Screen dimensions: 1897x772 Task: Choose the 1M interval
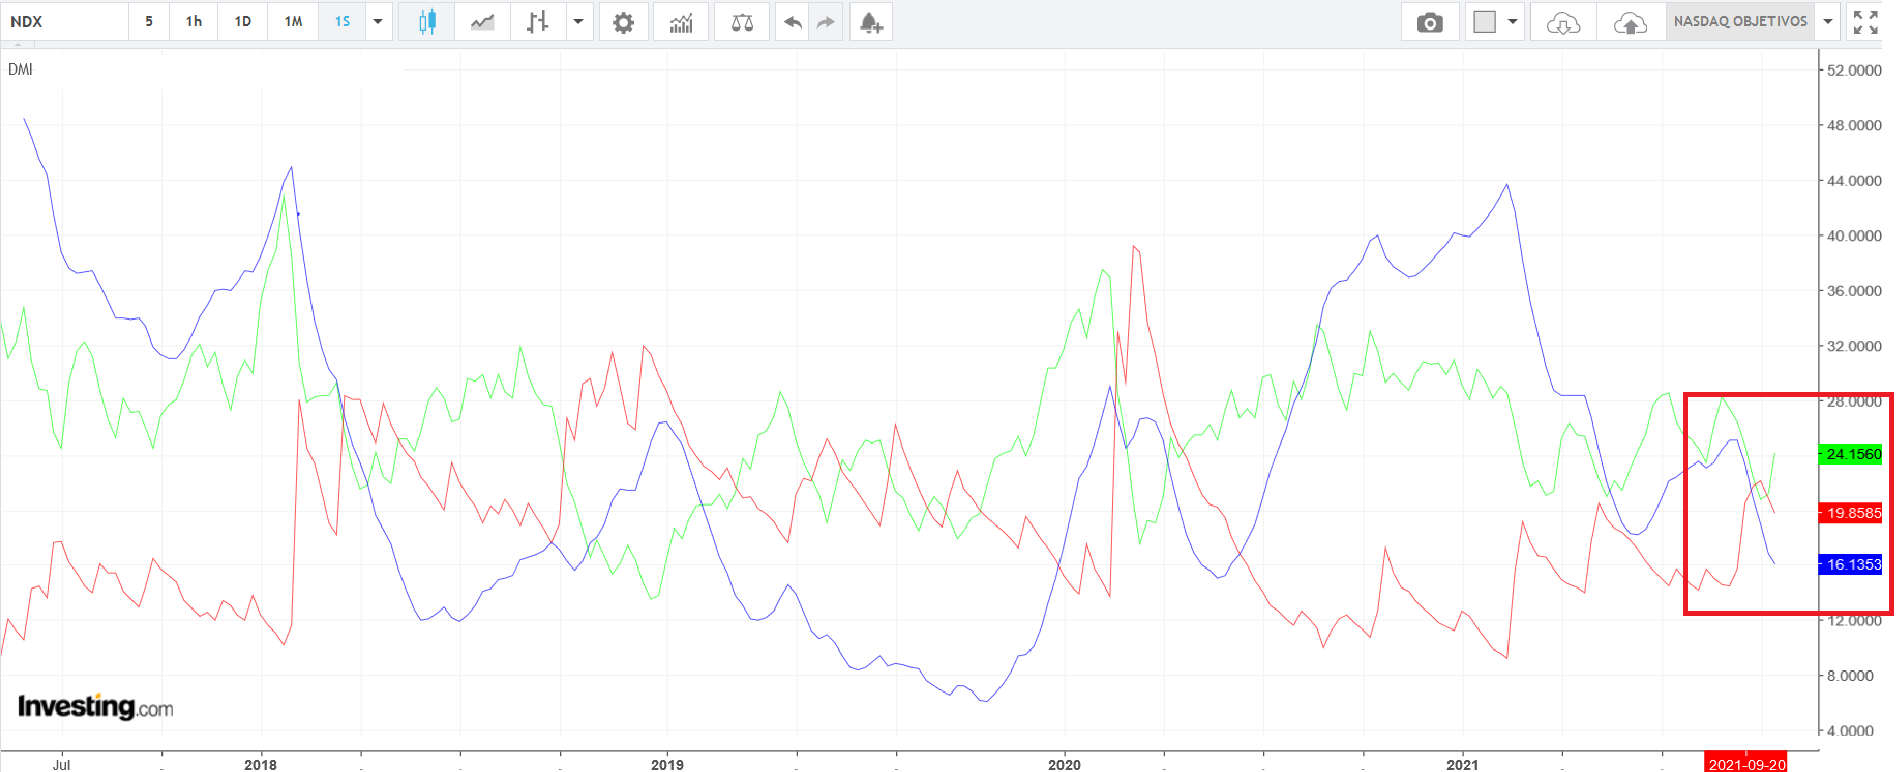(293, 22)
